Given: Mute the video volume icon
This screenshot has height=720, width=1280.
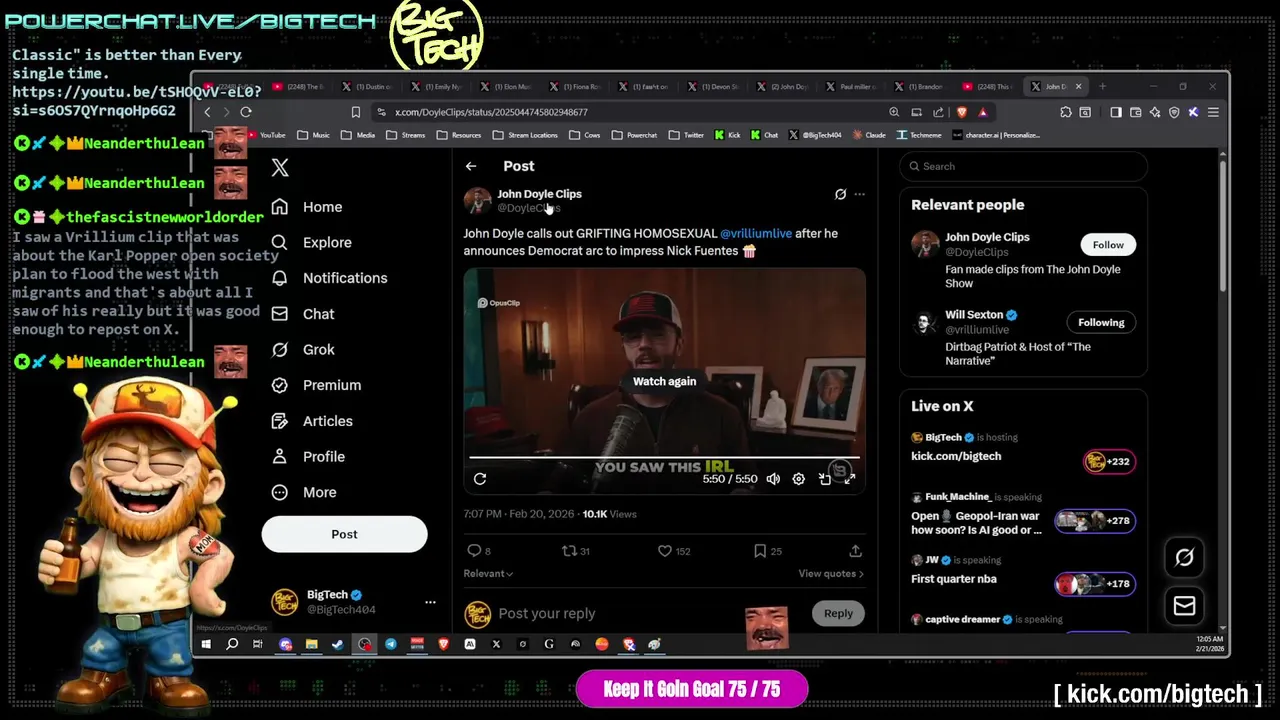Looking at the screenshot, I should tap(773, 479).
